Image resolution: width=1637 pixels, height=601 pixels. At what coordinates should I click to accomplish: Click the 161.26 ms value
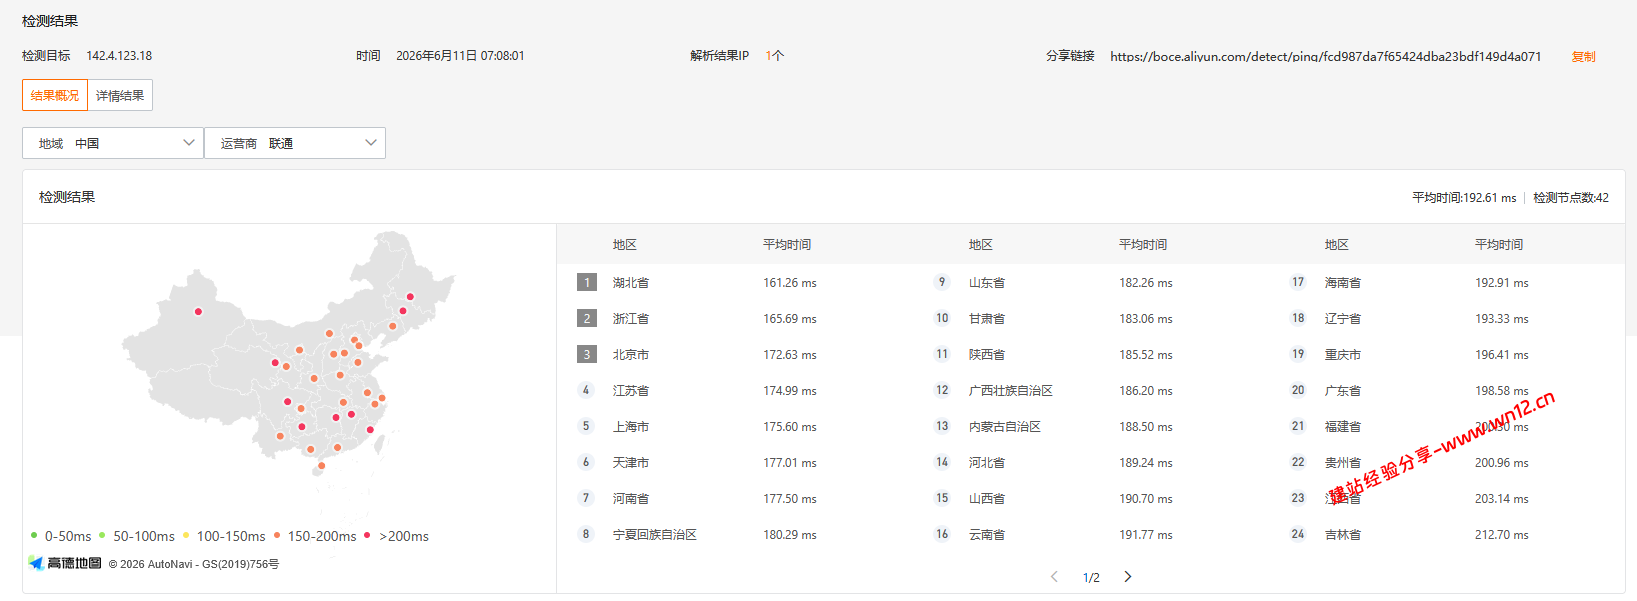click(790, 283)
